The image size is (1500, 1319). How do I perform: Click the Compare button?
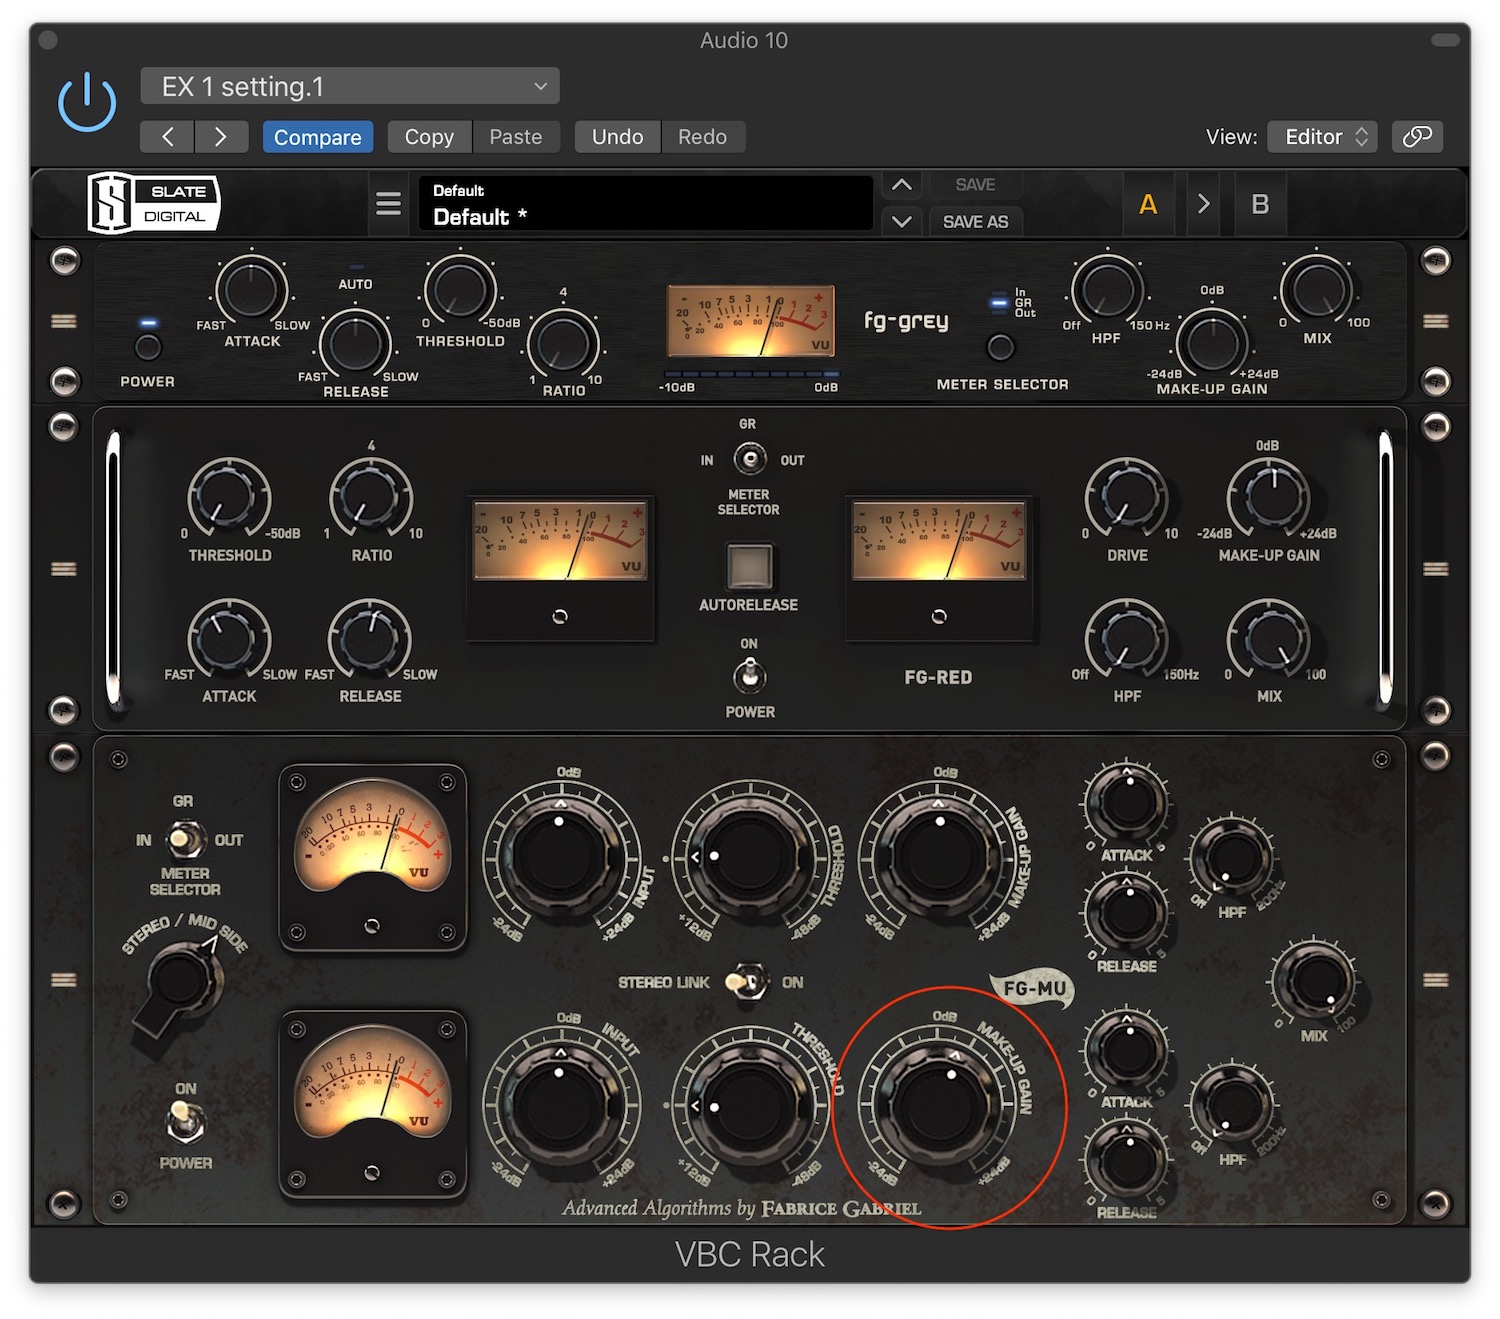318,137
